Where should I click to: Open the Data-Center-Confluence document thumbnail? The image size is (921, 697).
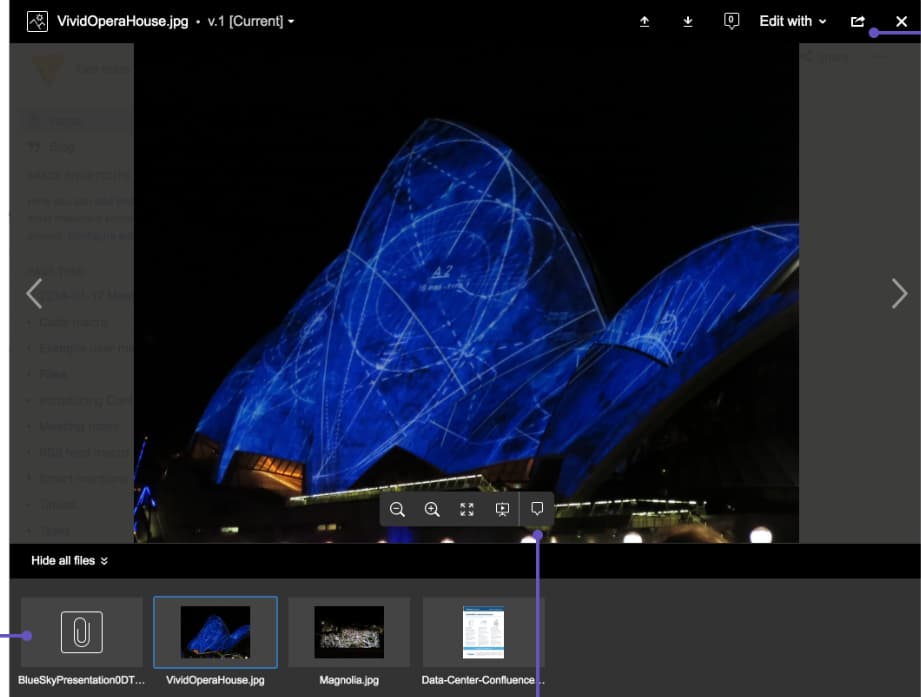click(483, 632)
